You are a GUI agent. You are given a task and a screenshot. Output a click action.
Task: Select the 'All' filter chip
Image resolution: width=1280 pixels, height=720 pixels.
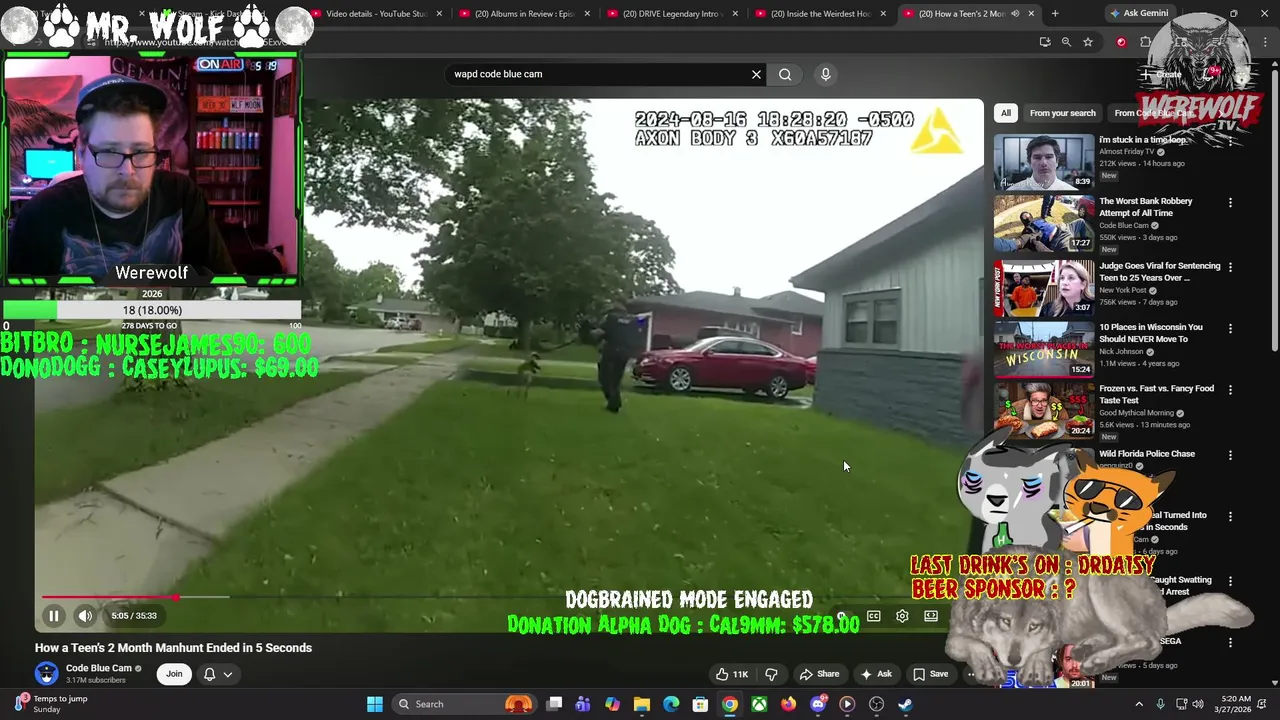(x=1006, y=113)
